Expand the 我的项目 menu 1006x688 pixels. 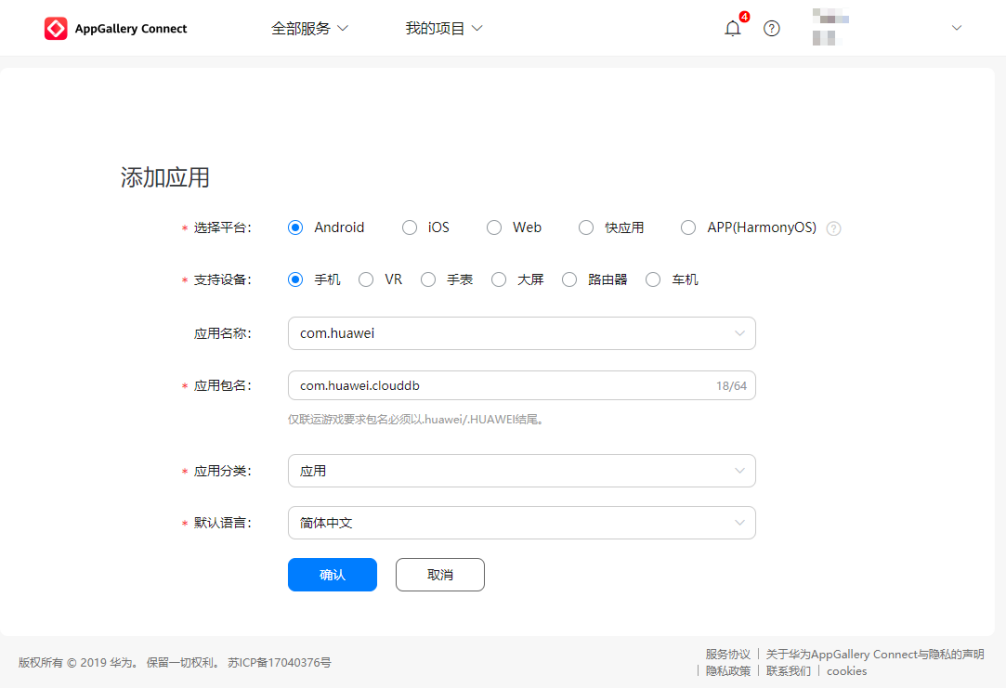tap(444, 28)
